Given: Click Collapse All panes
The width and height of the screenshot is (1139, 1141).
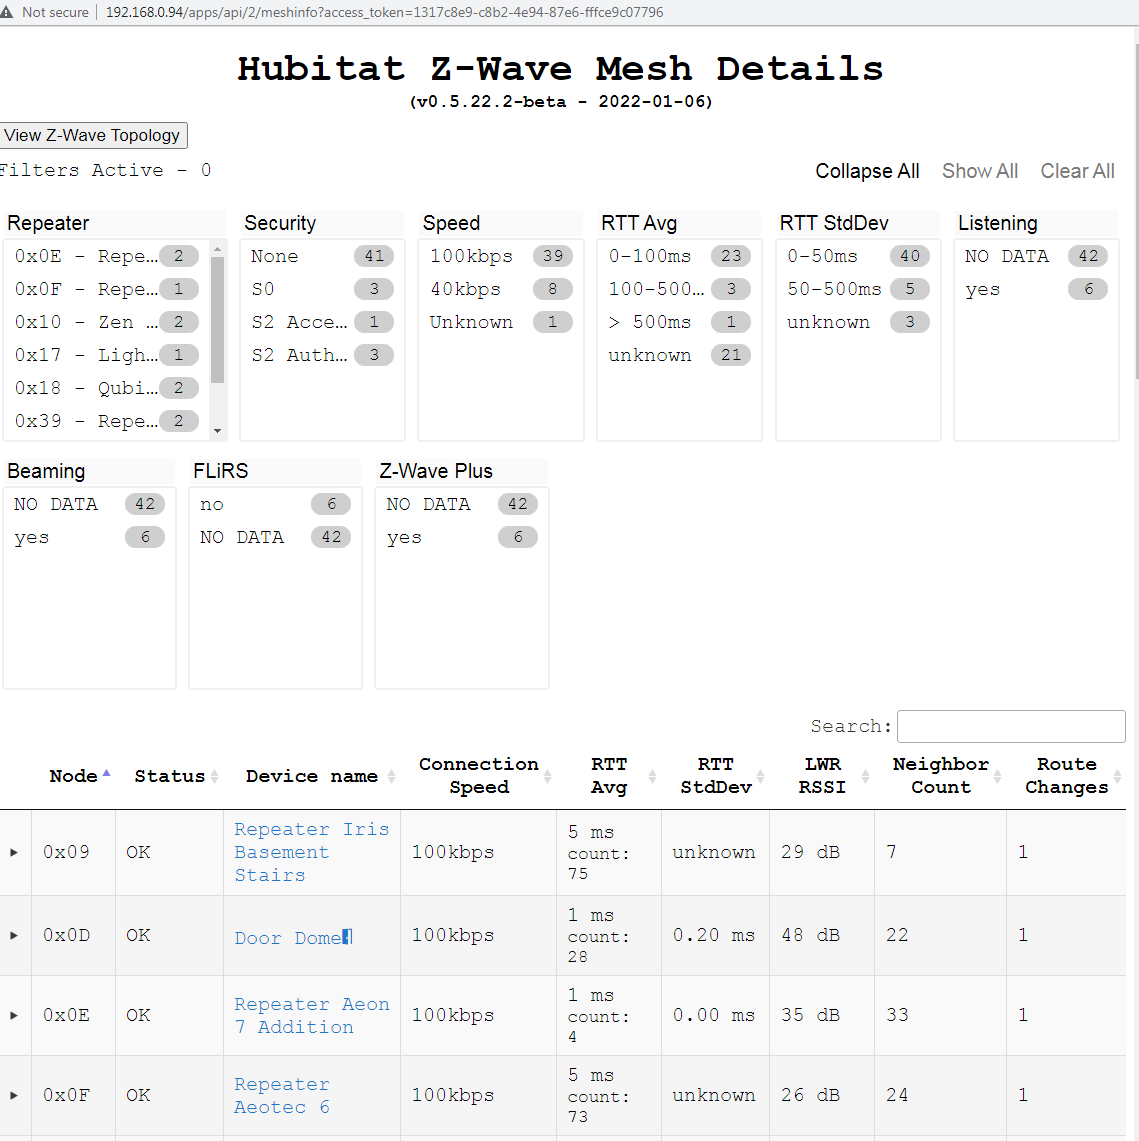Looking at the screenshot, I should tap(867, 171).
